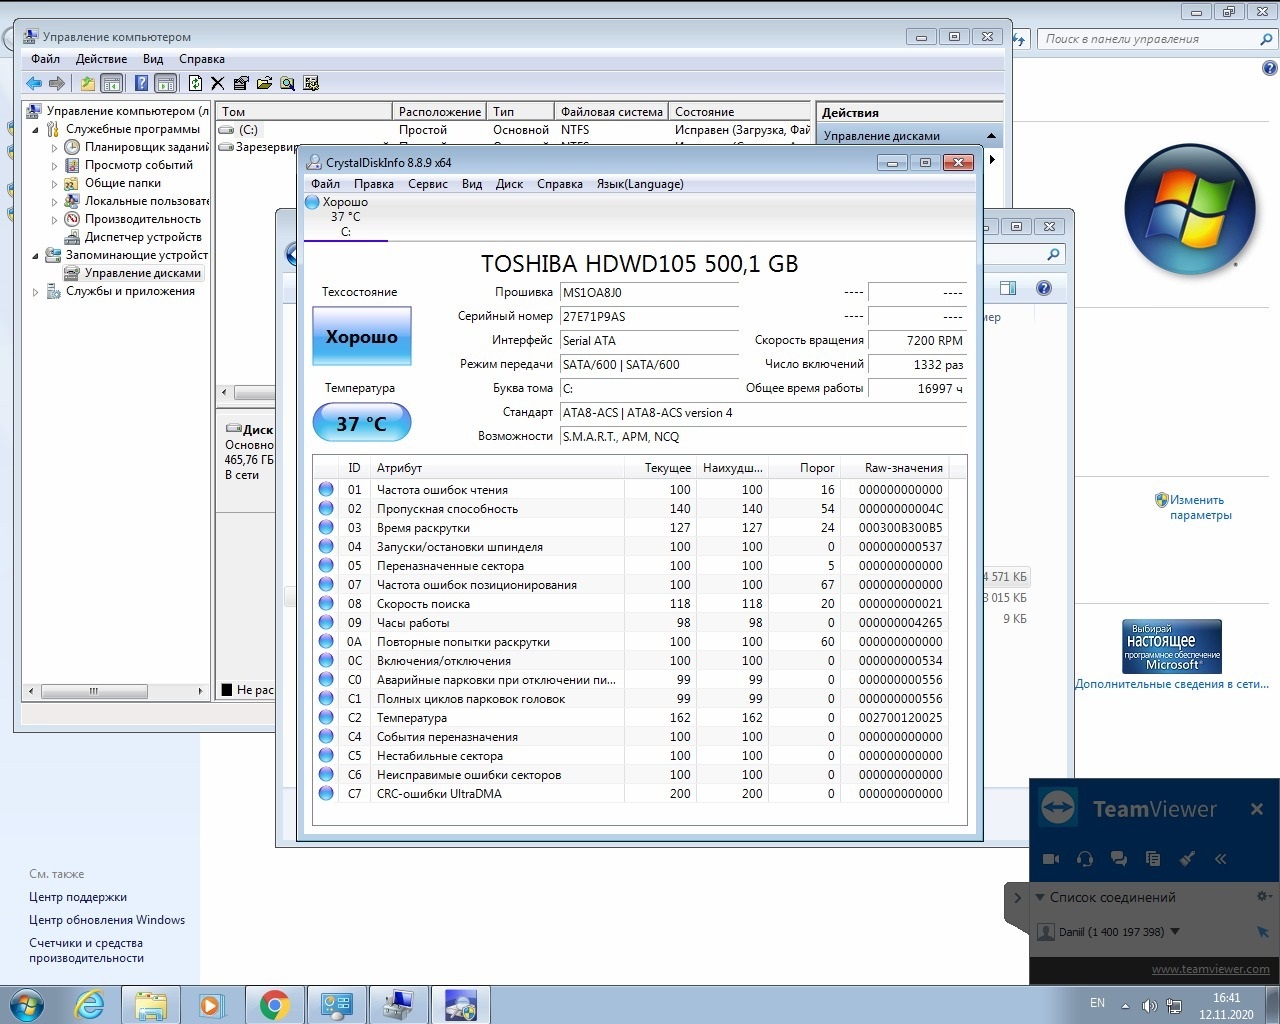Select the (C:) volume row

tap(514, 130)
